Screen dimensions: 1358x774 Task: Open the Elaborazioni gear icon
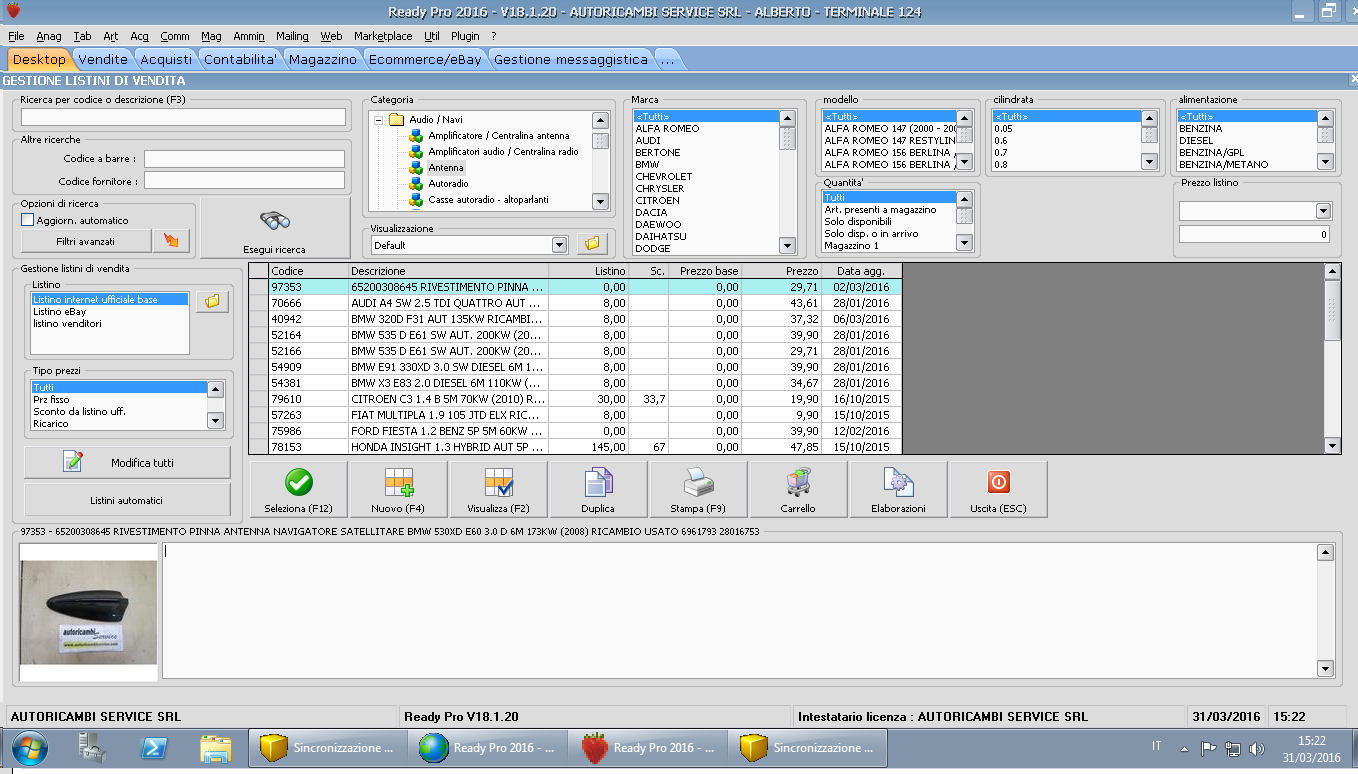click(x=898, y=483)
